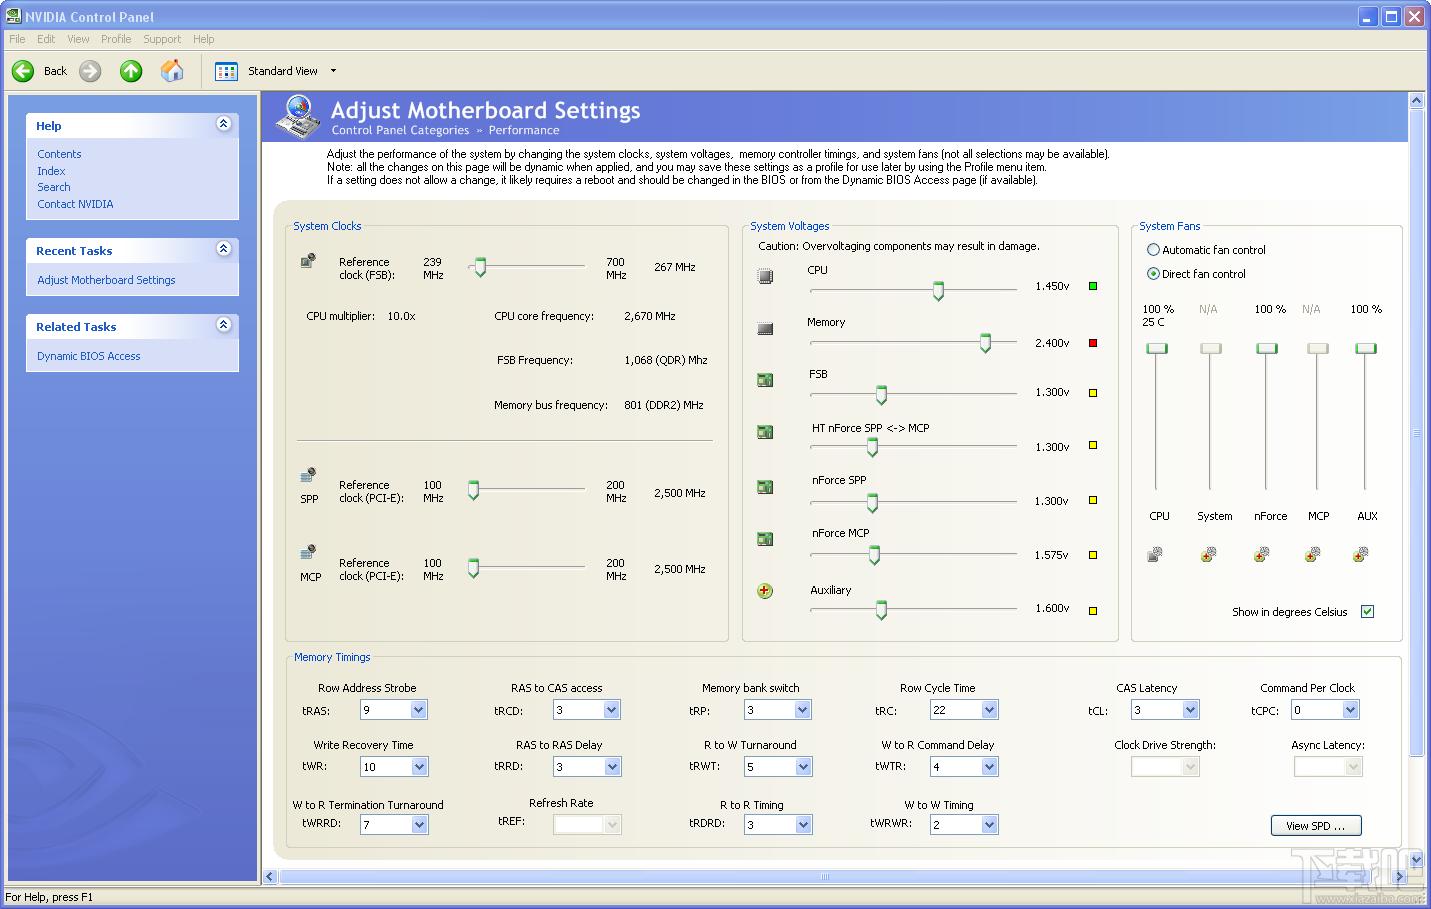
Task: Open the Search help link
Action: (x=54, y=187)
